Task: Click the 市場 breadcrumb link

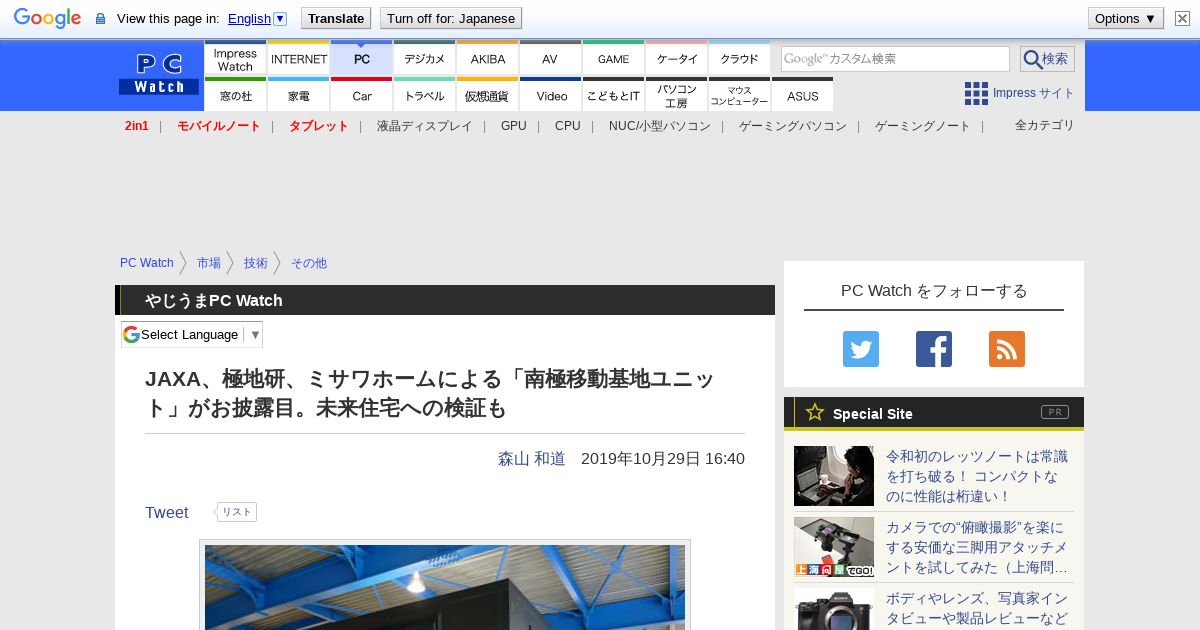Action: coord(209,263)
